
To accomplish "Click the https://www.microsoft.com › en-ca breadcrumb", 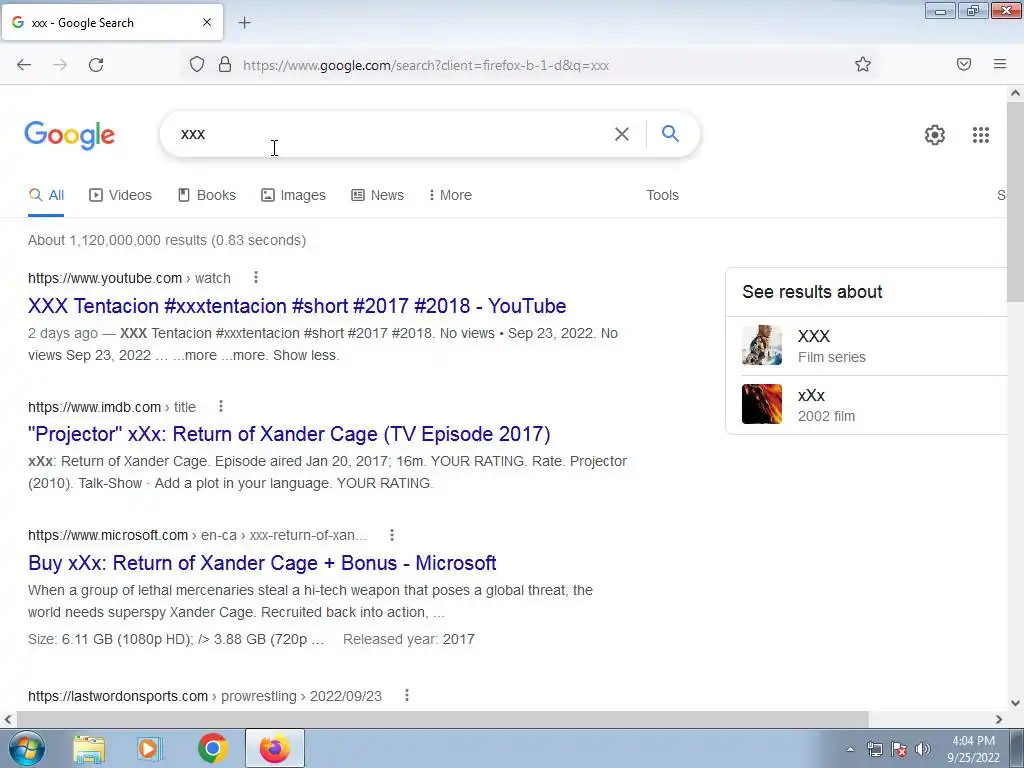I will [197, 536].
